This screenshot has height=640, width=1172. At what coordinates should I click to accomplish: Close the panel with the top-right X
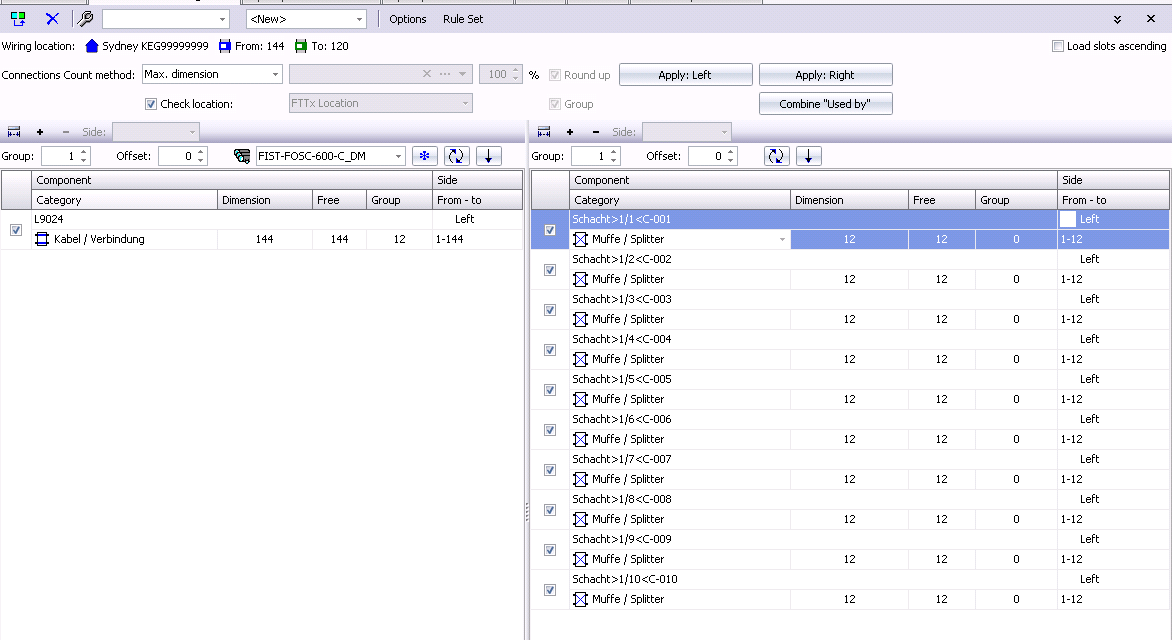point(1151,19)
